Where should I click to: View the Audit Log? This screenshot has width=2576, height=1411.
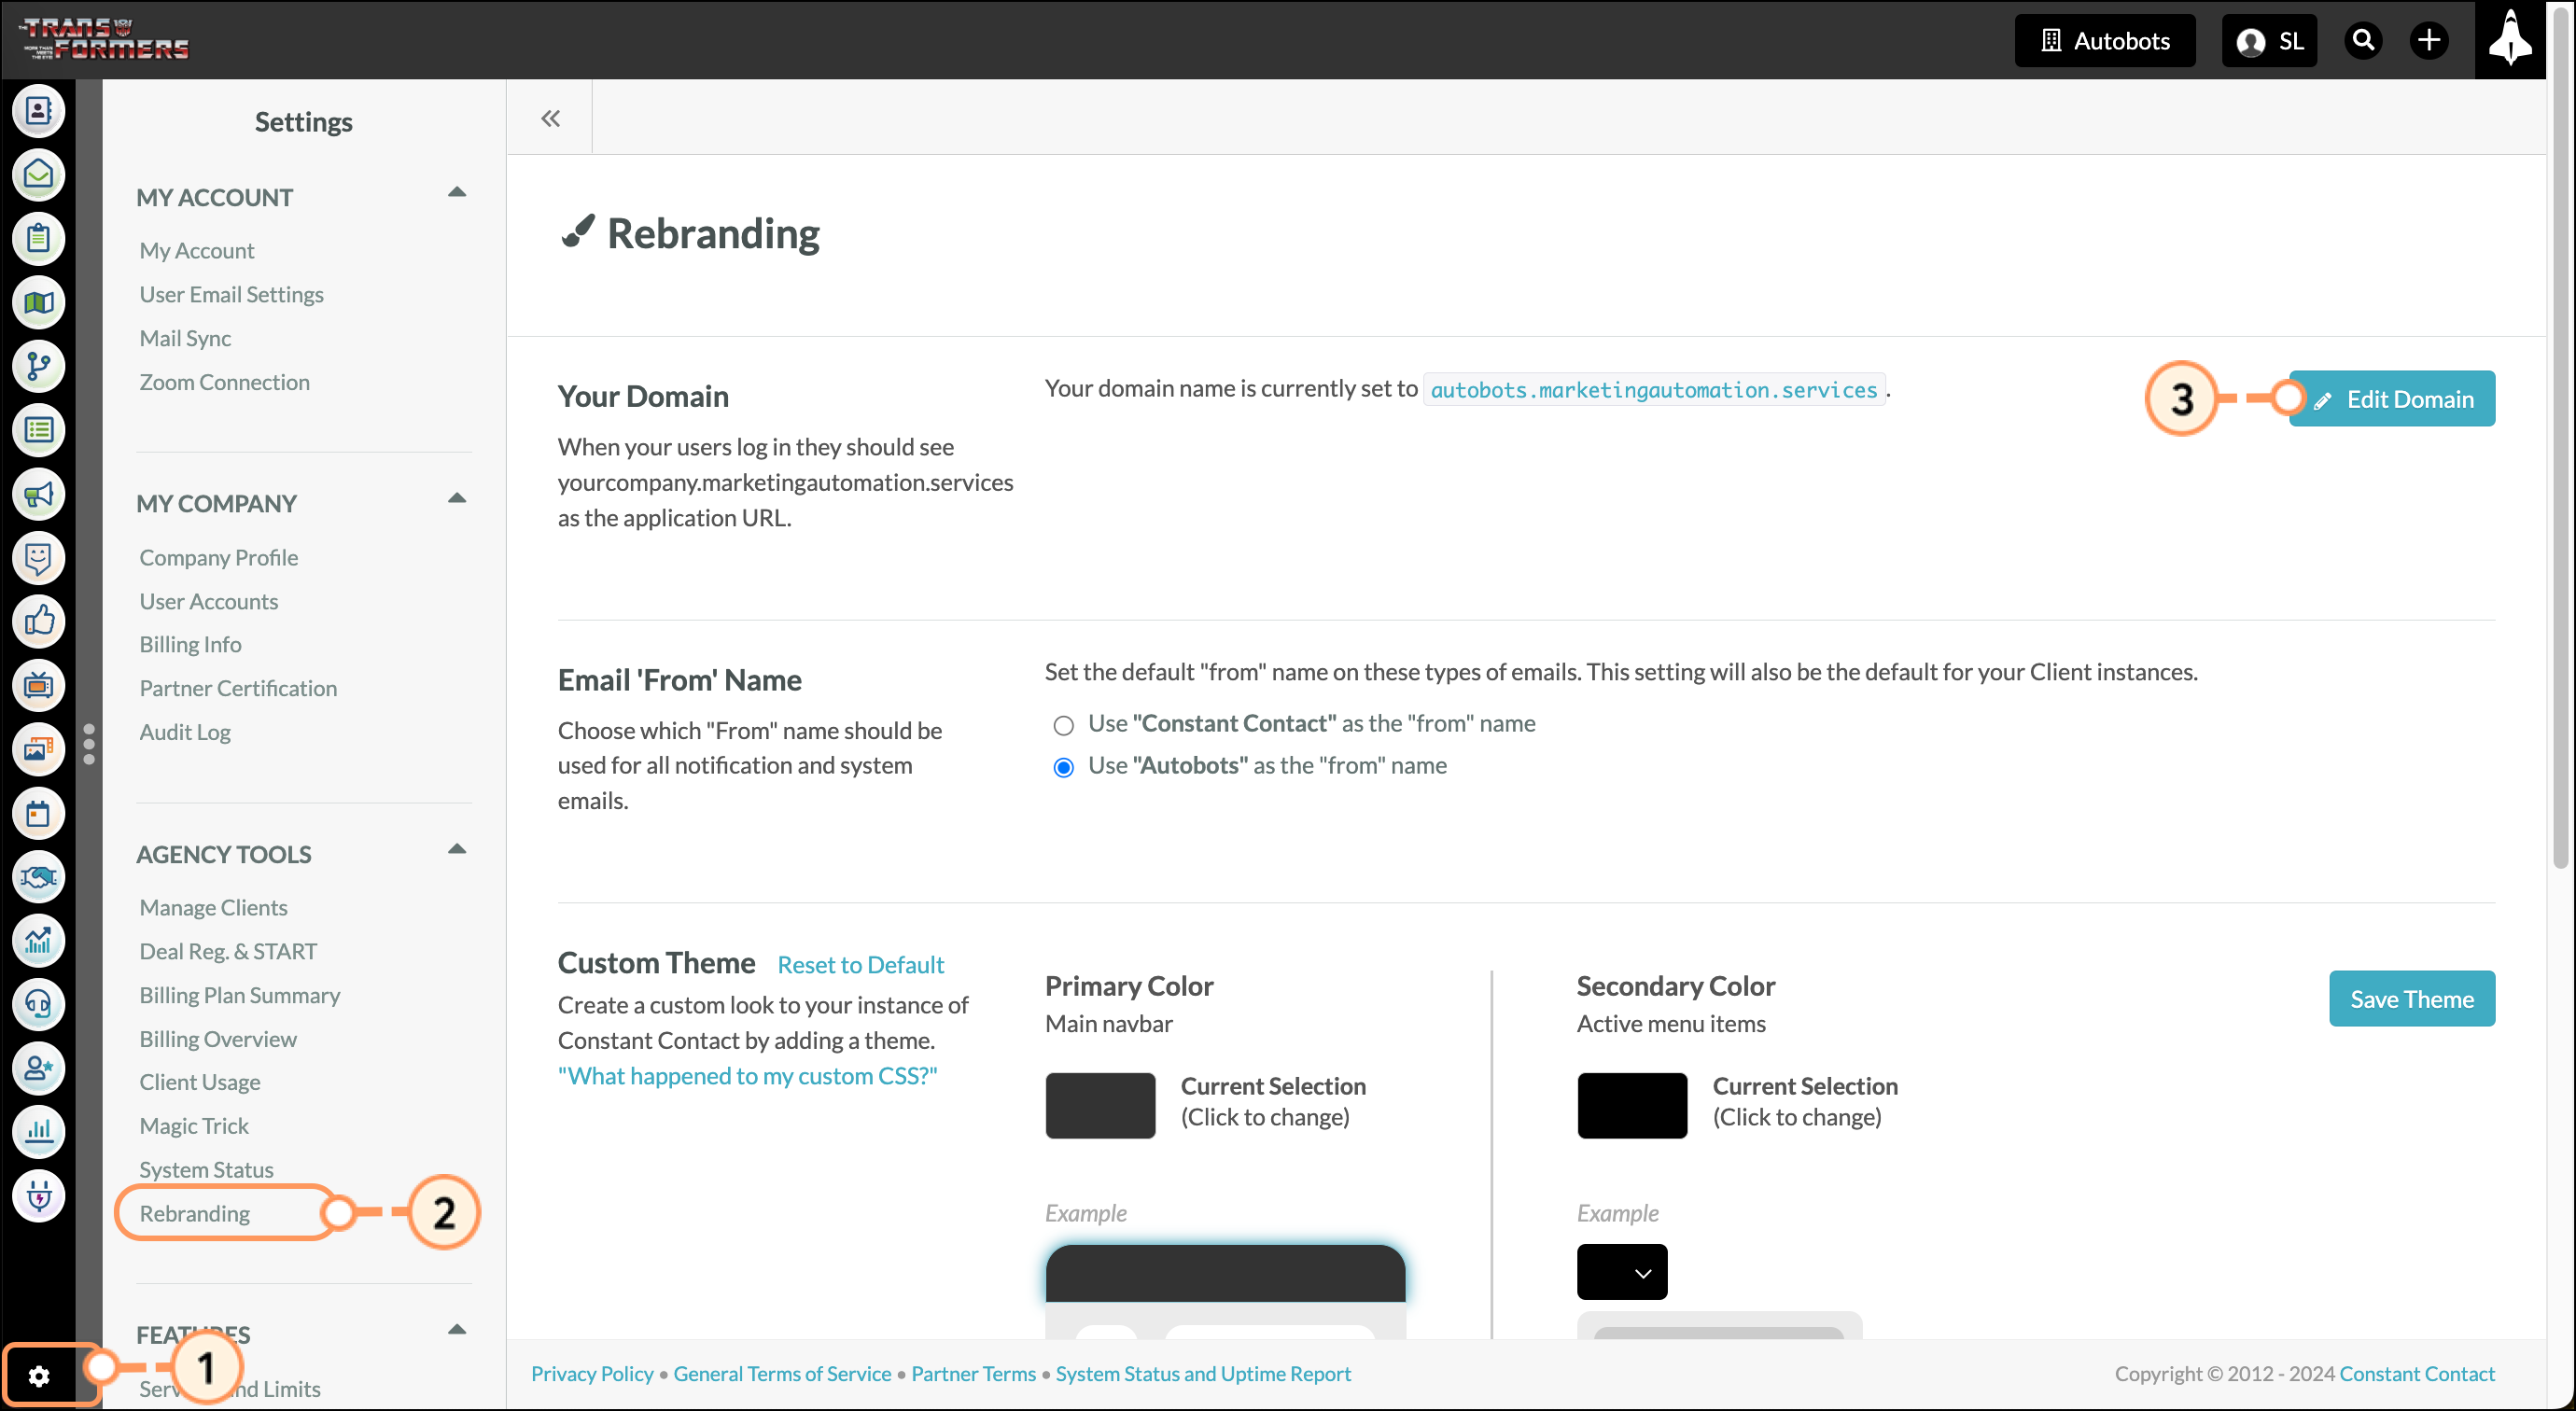point(185,732)
